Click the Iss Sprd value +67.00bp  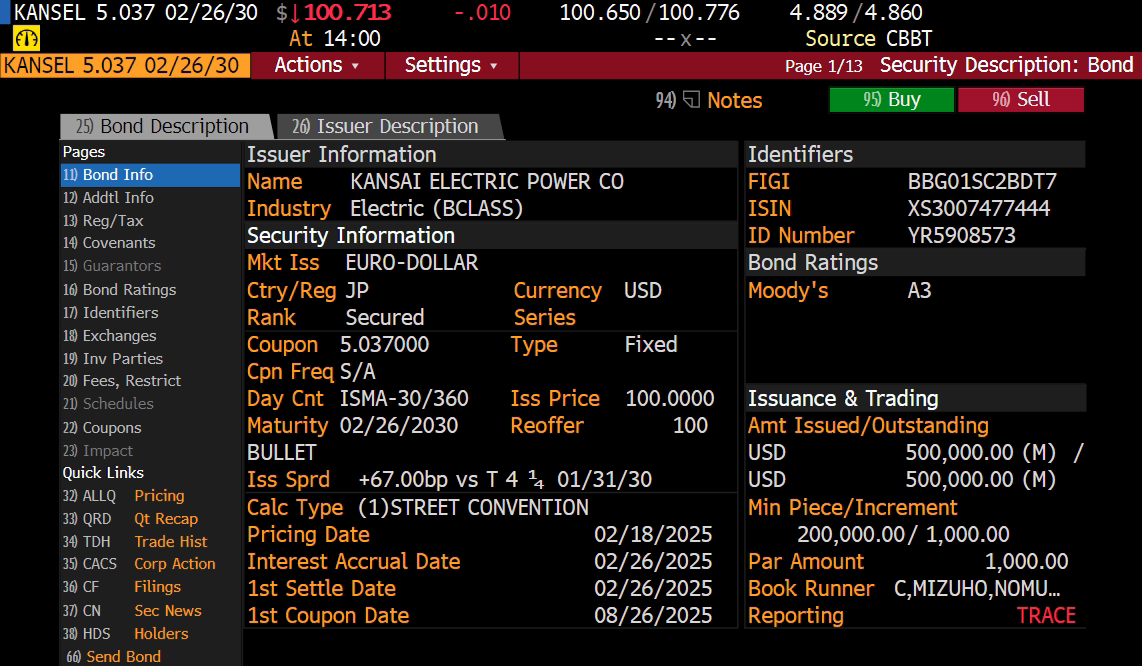point(403,479)
